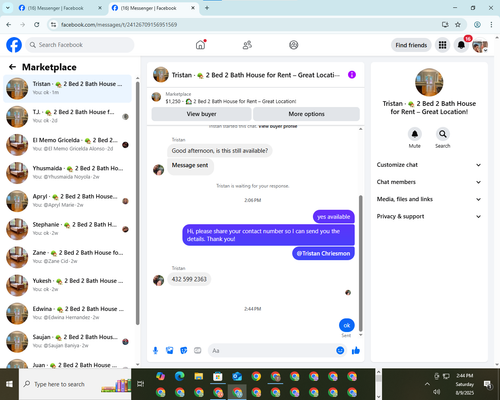Click View buyer button

pyautogui.click(x=201, y=114)
